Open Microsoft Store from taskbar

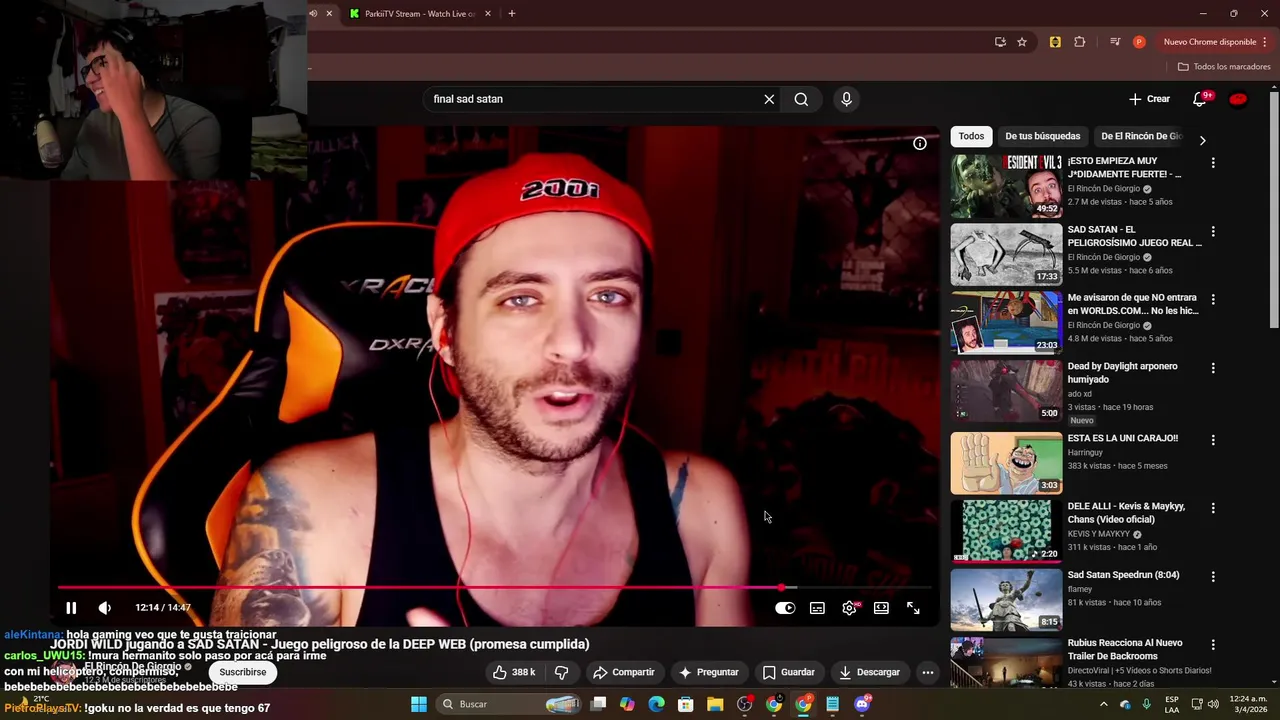tap(686, 704)
